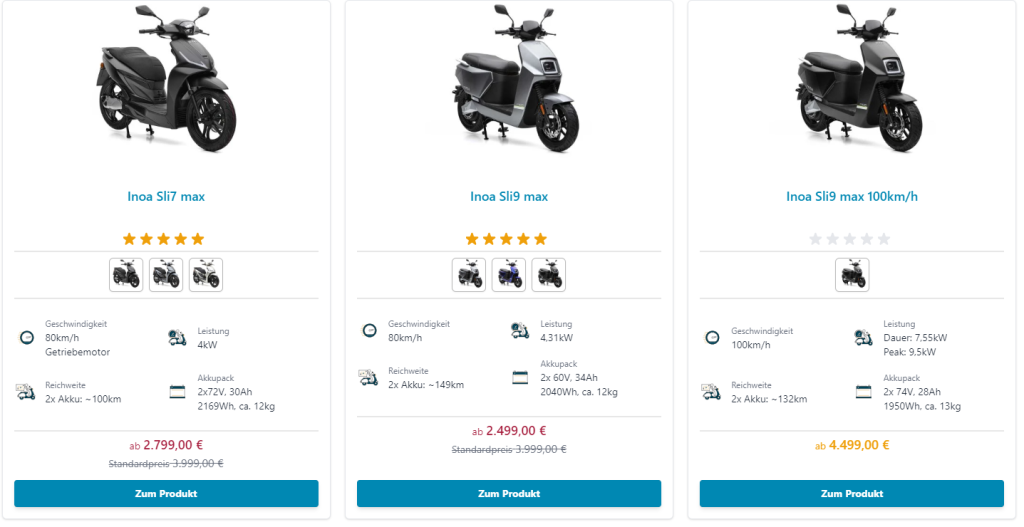Click the speedometer icon on Inoa Sli7 max
Viewport: 1024px width, 527px height.
coord(27,337)
